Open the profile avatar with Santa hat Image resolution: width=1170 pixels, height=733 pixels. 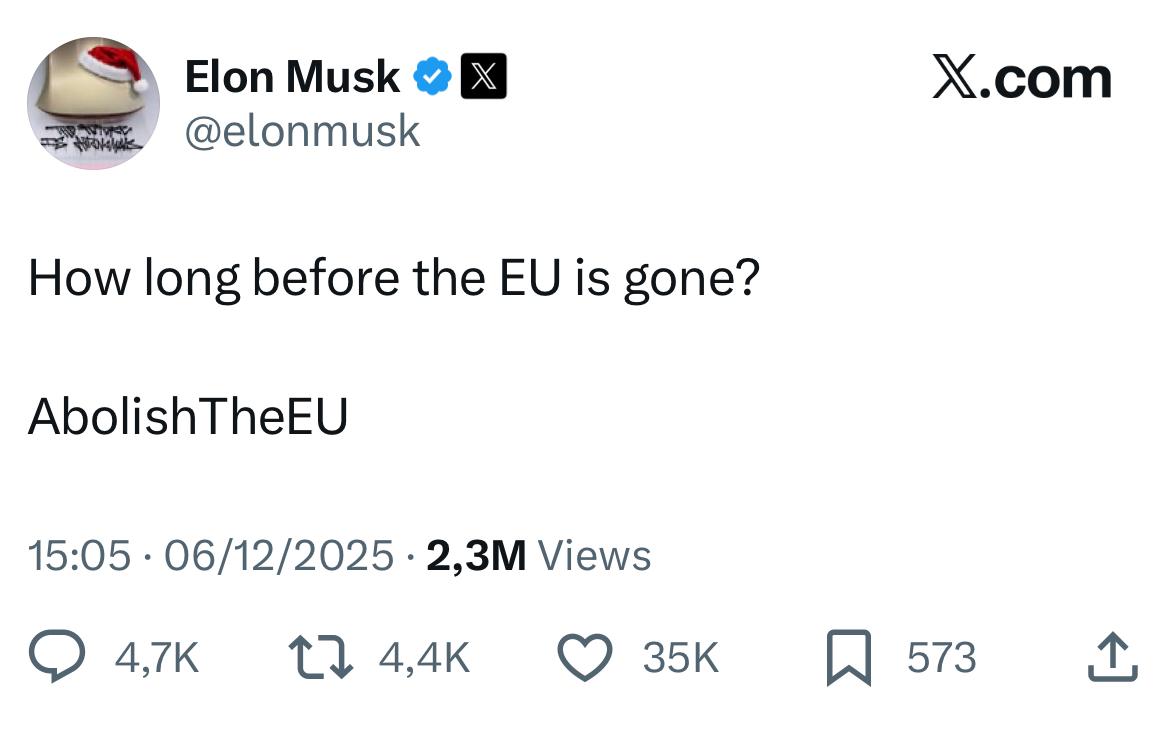[x=93, y=104]
